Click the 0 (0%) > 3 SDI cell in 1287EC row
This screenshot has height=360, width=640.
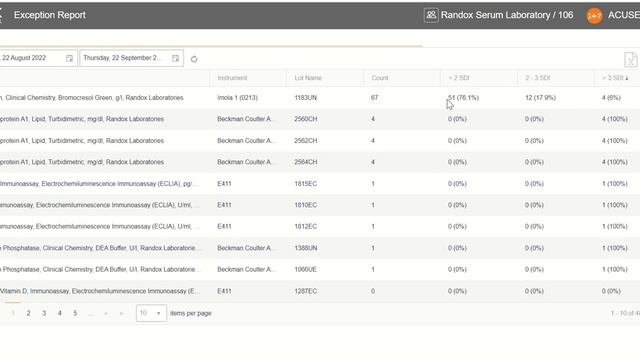pyautogui.click(x=611, y=291)
